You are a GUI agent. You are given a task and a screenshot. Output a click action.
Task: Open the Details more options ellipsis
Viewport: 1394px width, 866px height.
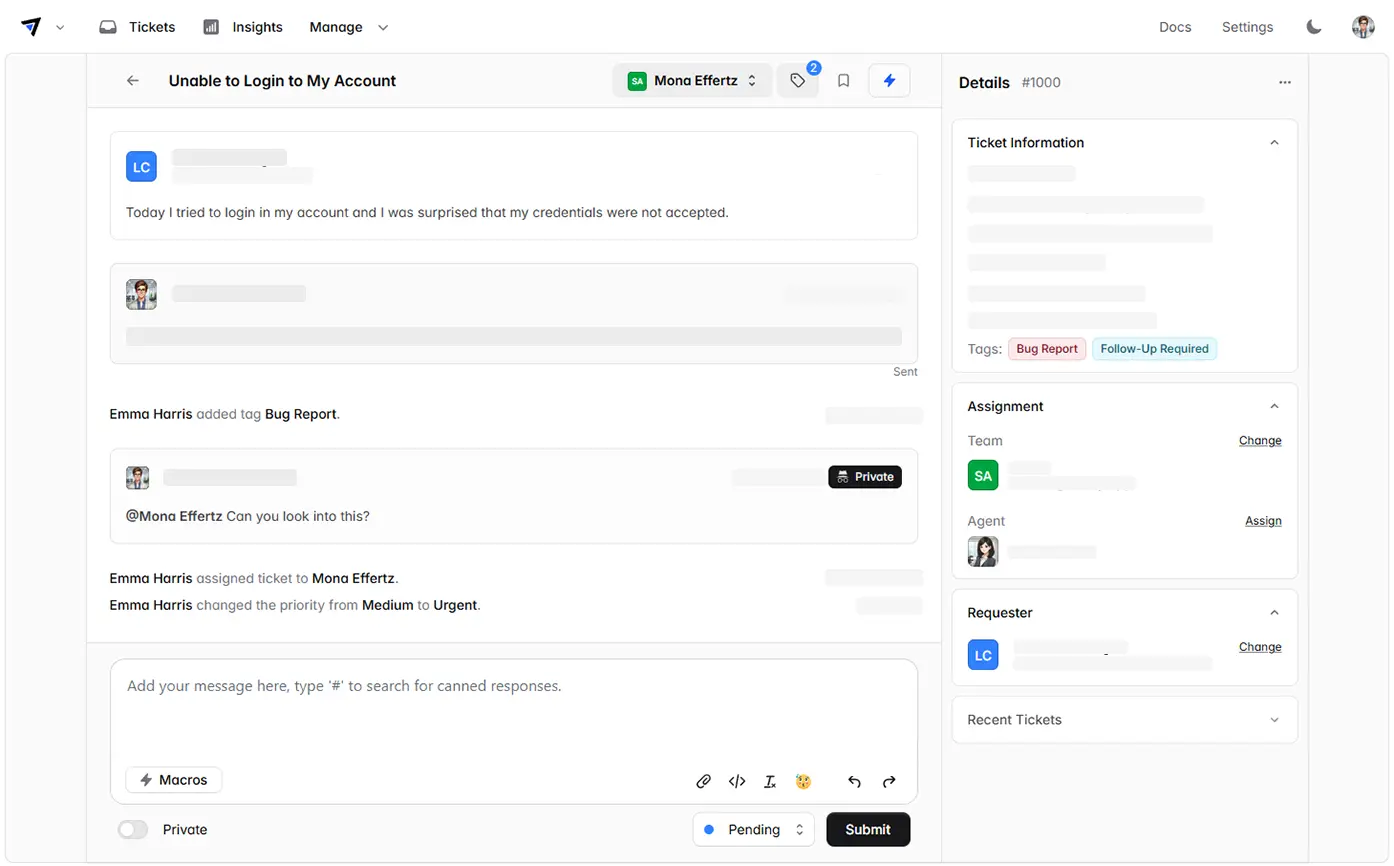pyautogui.click(x=1285, y=82)
